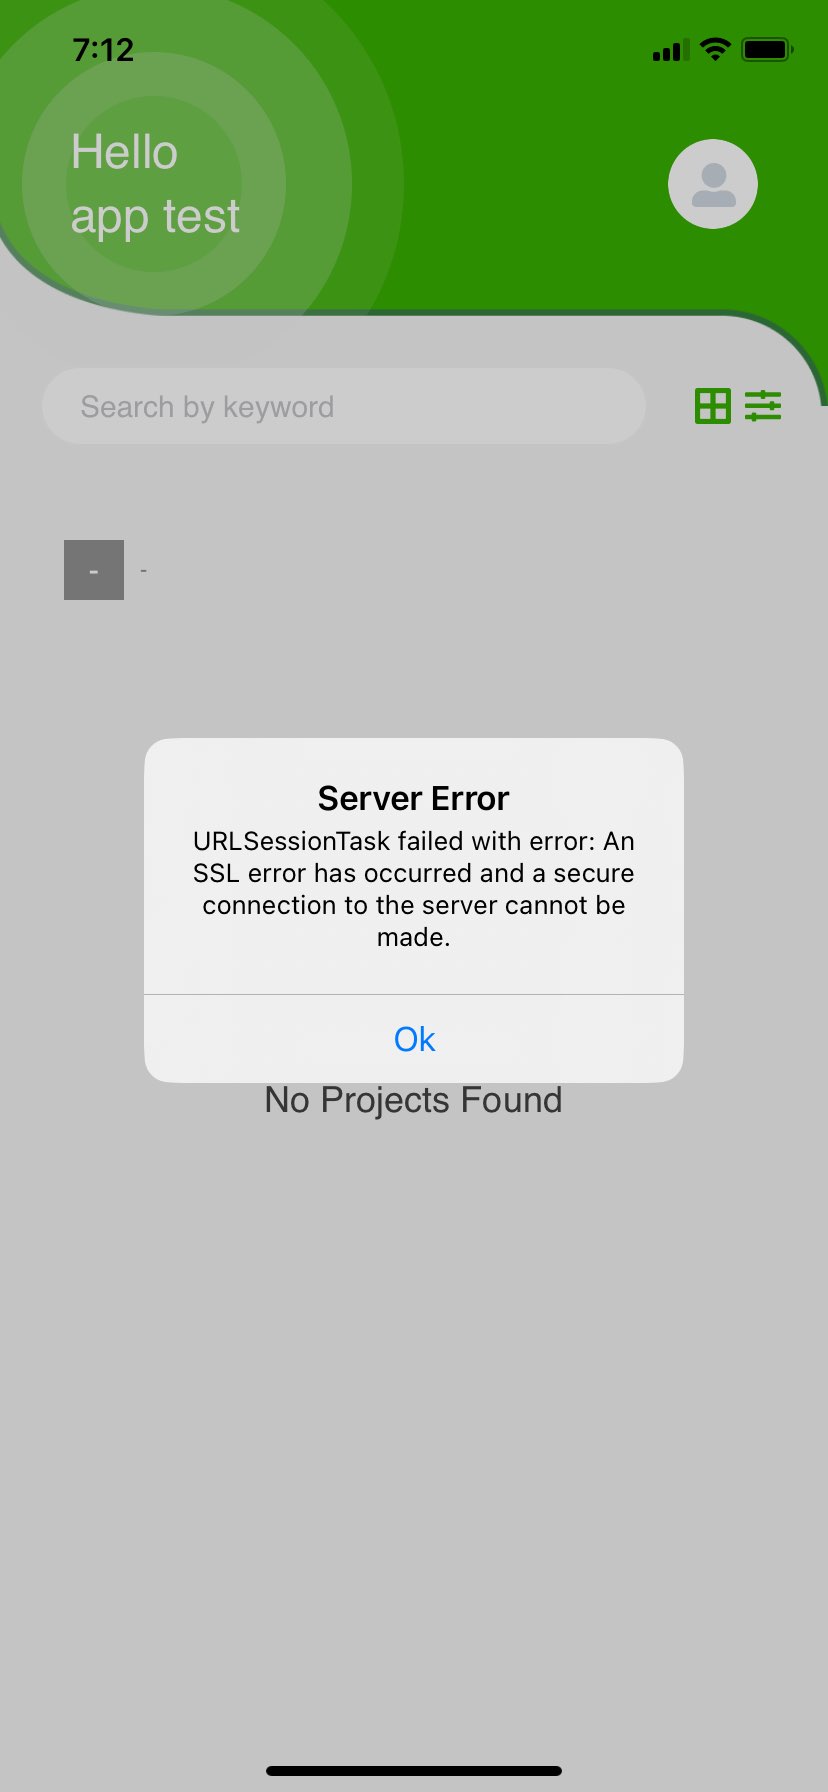Viewport: 828px width, 1792px height.
Task: Tap the Wi-Fi status icon
Action: click(715, 49)
